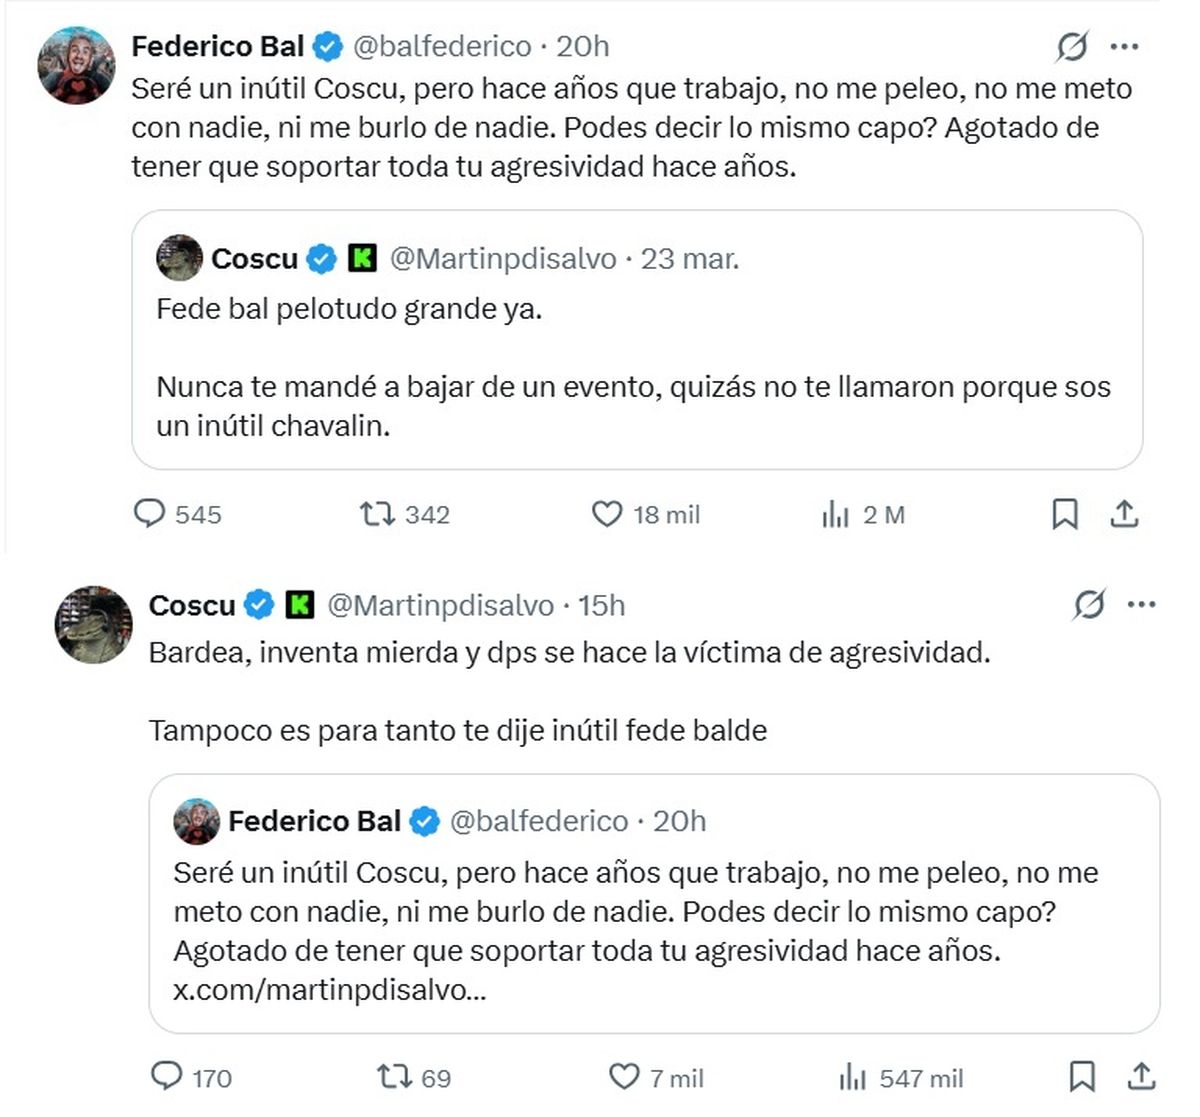View analytics showing 547 mil views

coord(853,1078)
